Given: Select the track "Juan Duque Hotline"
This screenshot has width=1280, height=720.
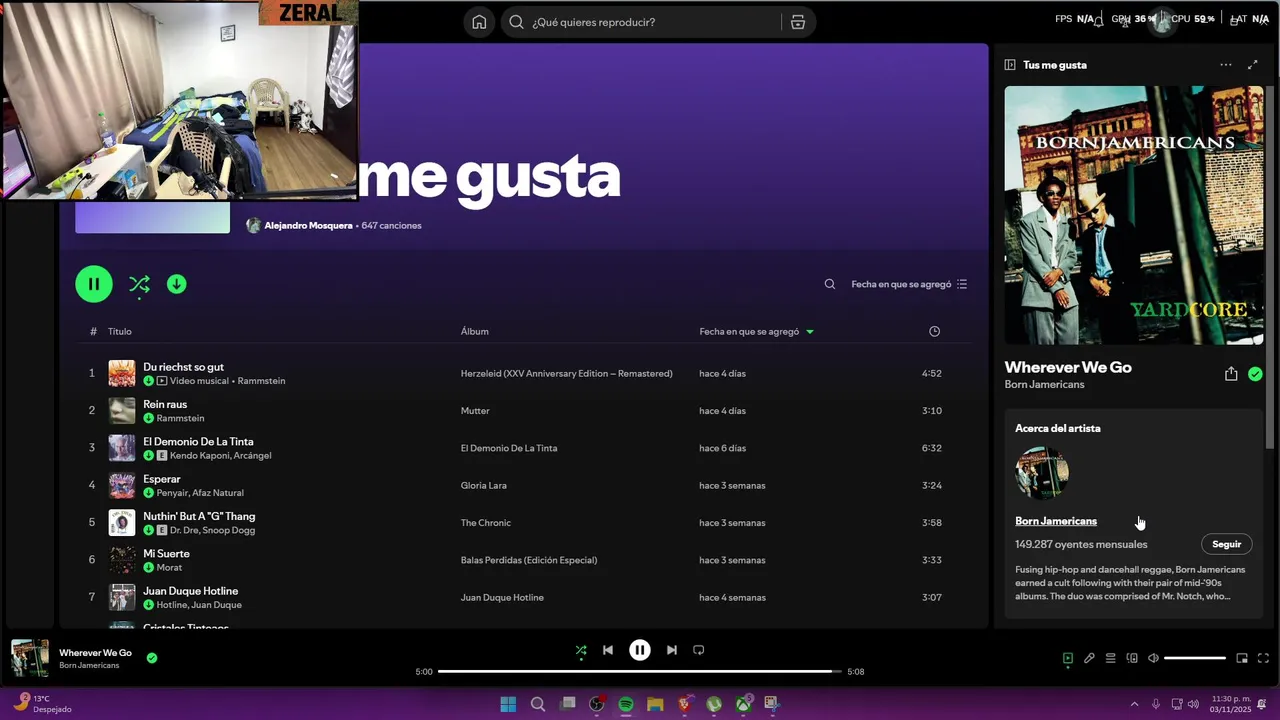Looking at the screenshot, I should click(x=190, y=591).
